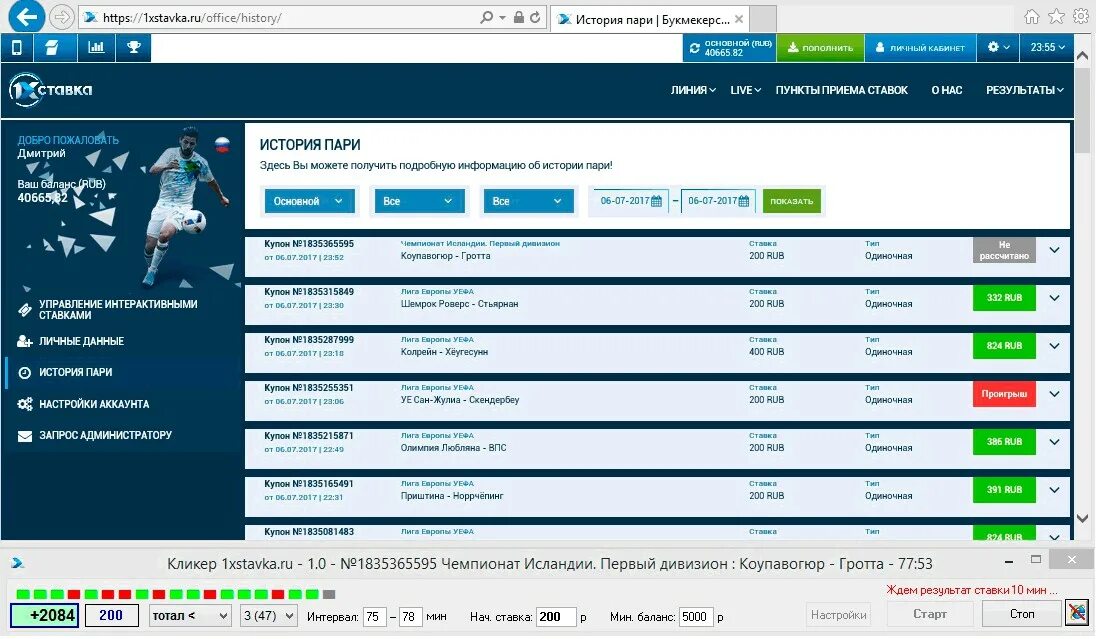
Task: Go to ПУНКТЫ ПРИЕМА СТАВОК
Action: click(842, 90)
